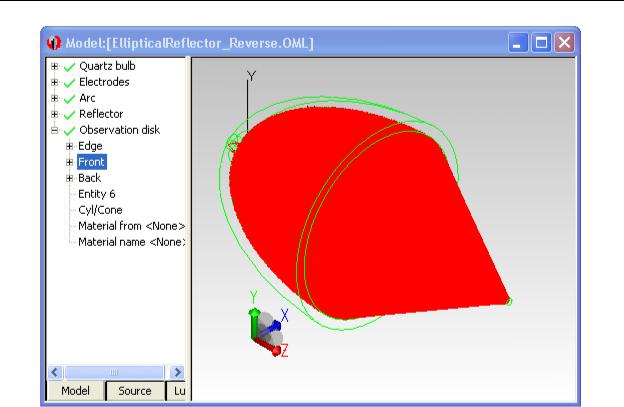The width and height of the screenshot is (624, 407).
Task: Switch to the Model tab
Action: pyautogui.click(x=76, y=391)
